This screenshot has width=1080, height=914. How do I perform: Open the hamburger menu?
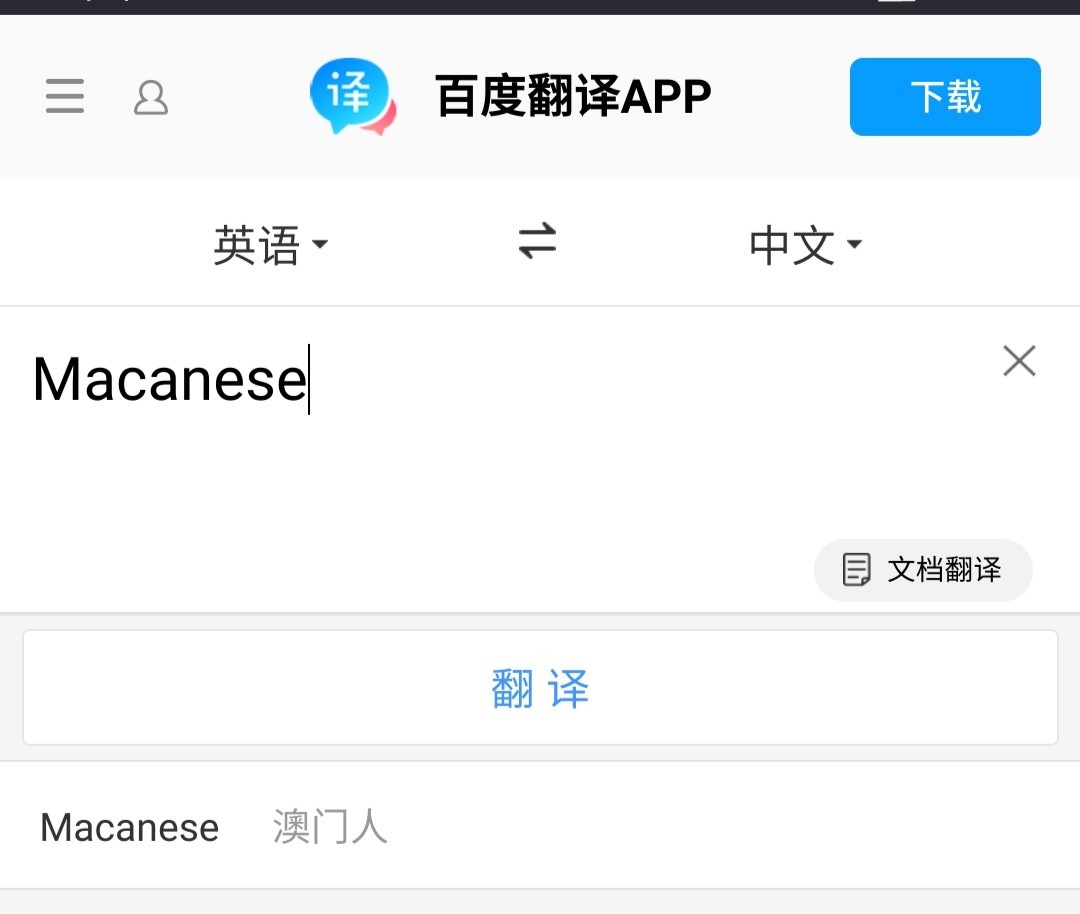coord(65,96)
